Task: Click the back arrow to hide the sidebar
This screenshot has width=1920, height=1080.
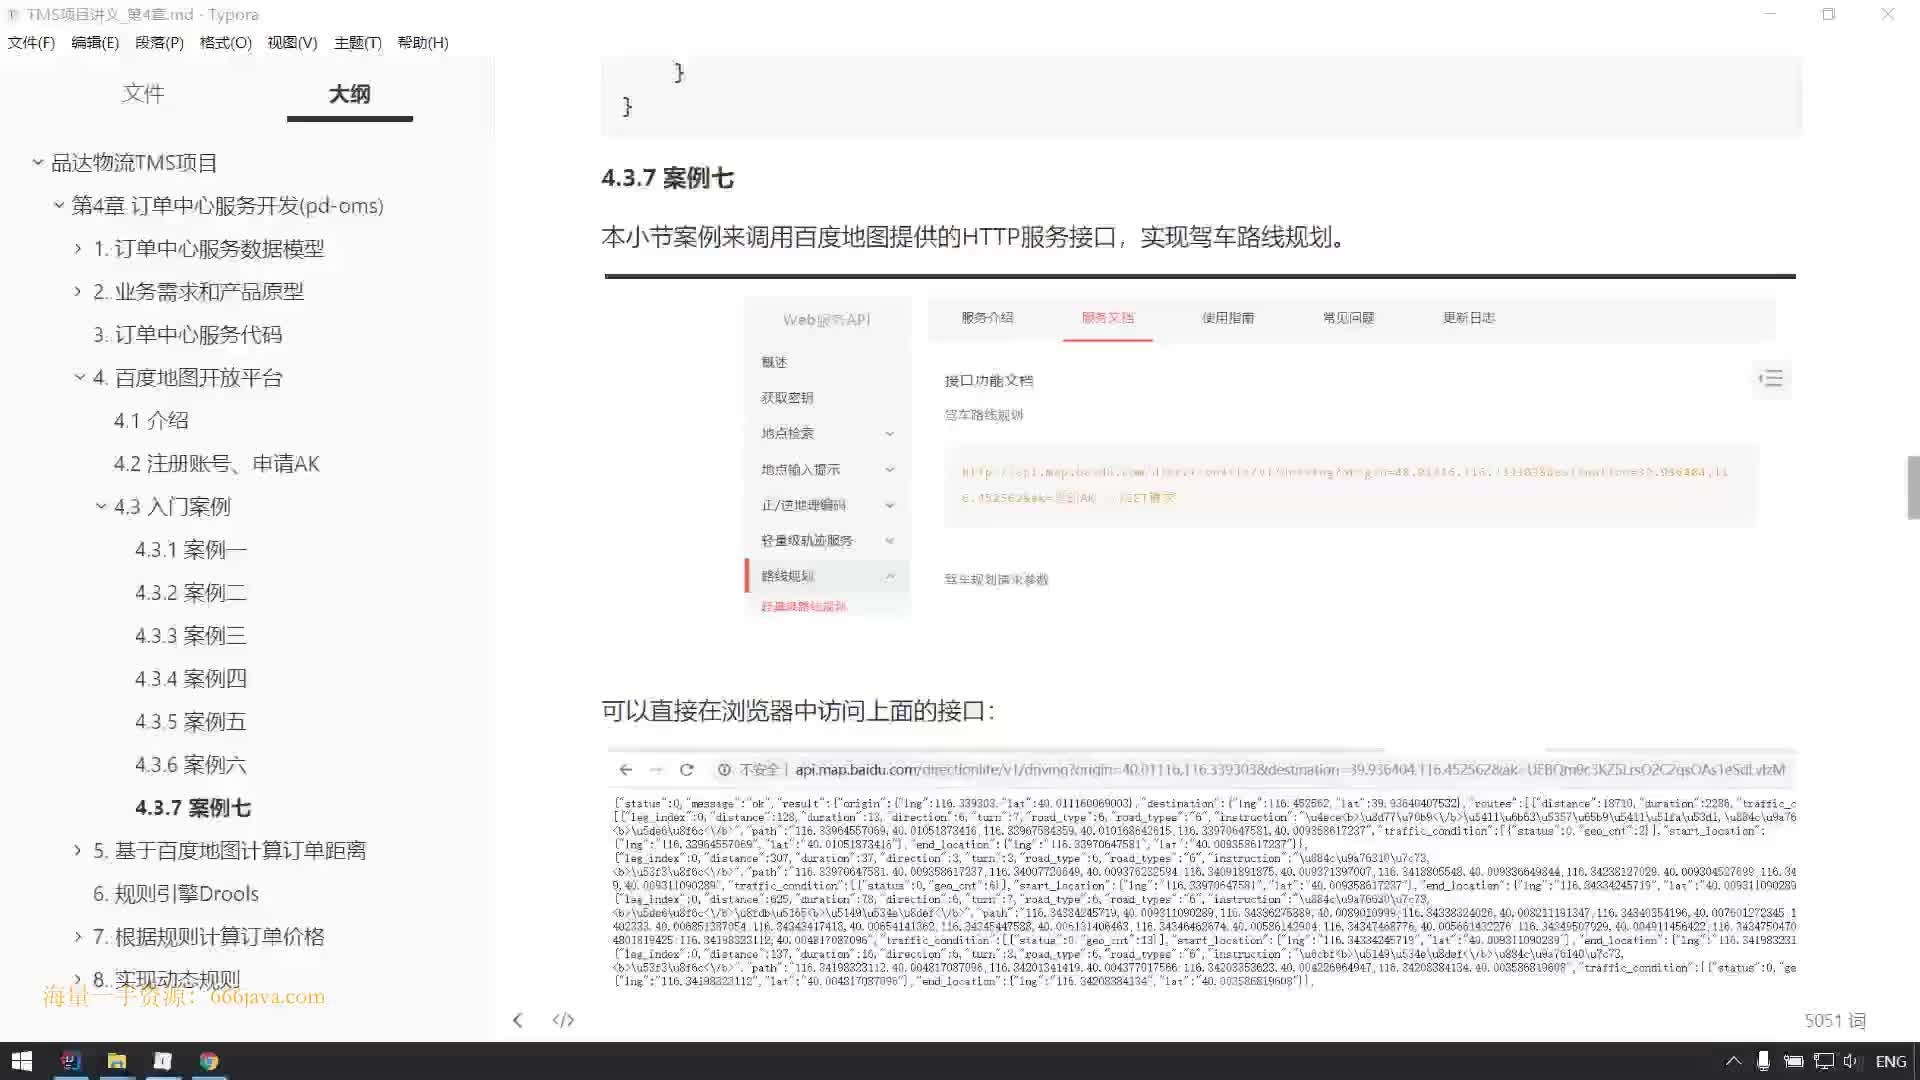Action: pos(517,1020)
